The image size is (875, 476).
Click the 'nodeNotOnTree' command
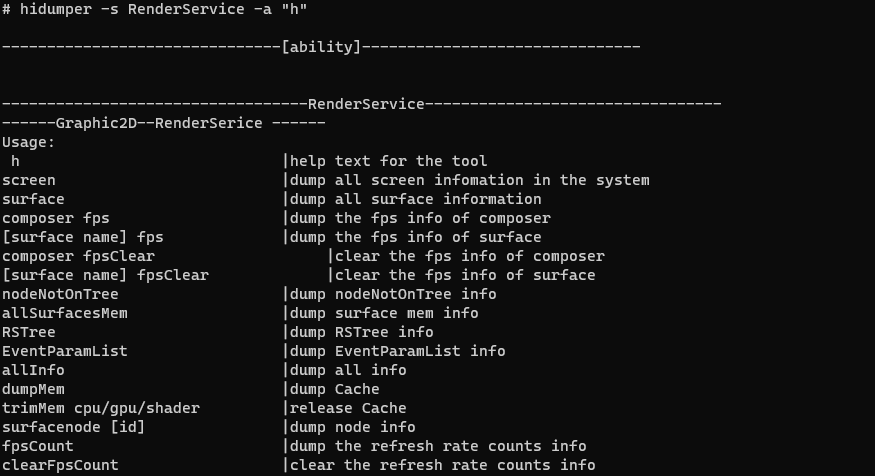coord(60,294)
